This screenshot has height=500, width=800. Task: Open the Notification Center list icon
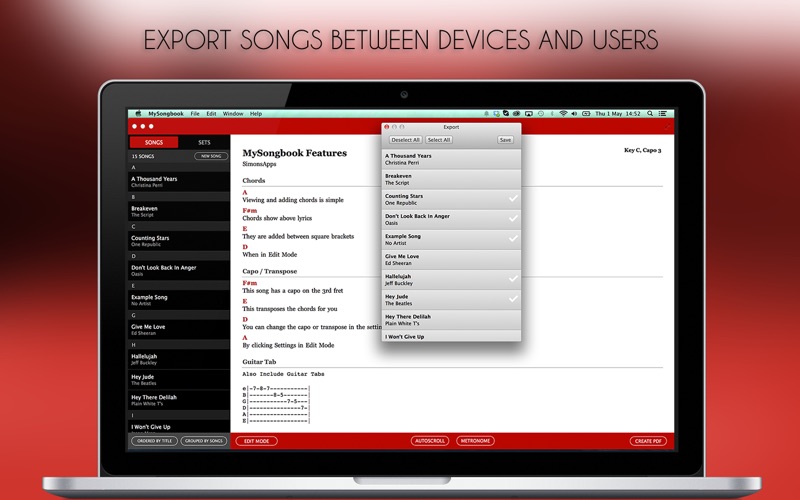pos(663,114)
